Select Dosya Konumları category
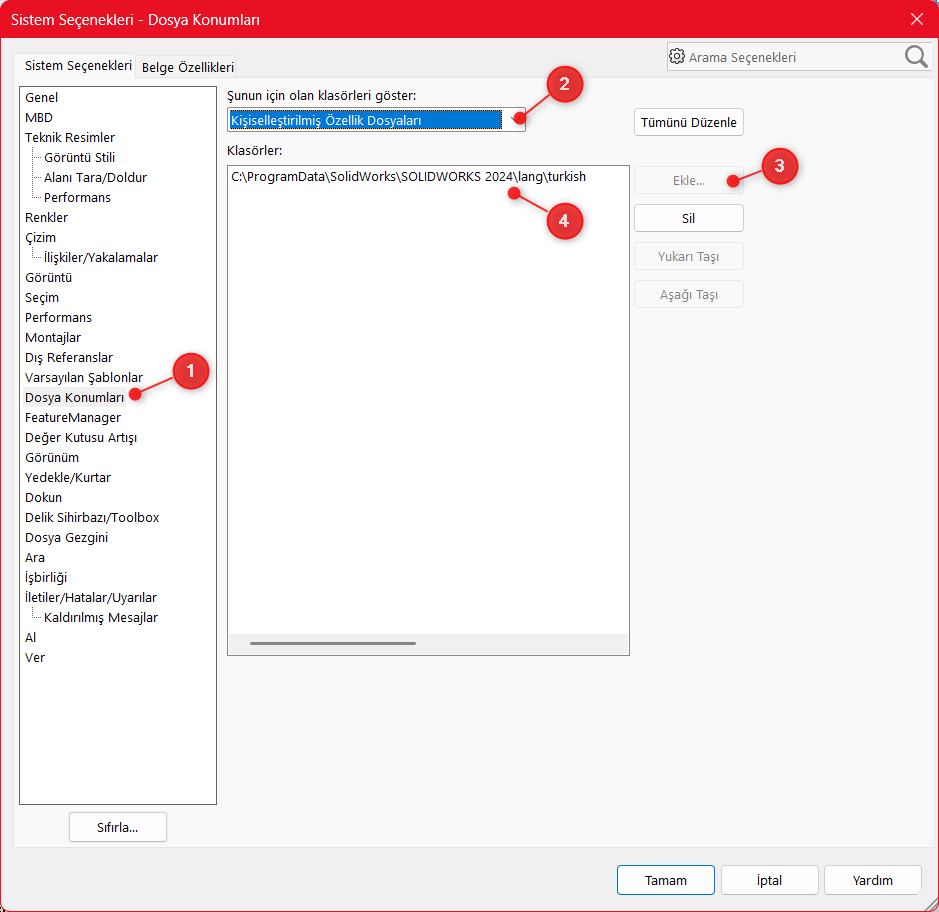The width and height of the screenshot is (939, 912). coord(74,398)
